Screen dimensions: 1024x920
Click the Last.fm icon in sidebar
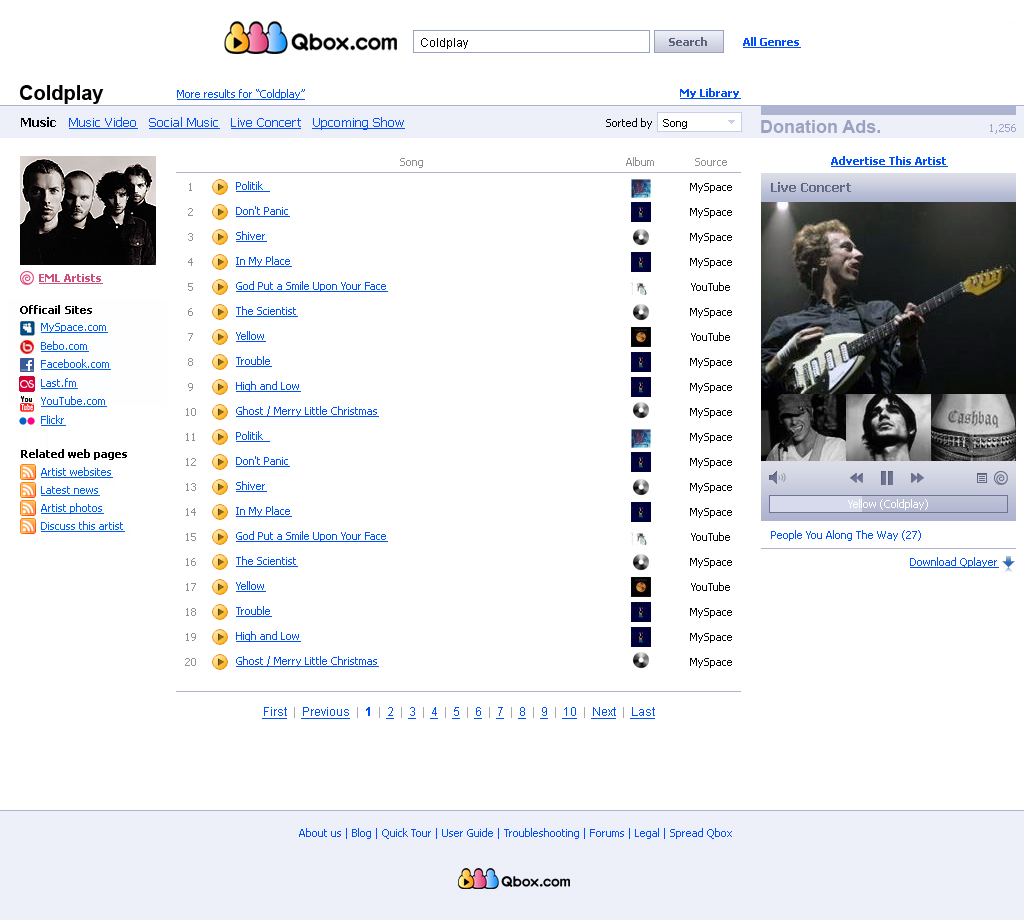click(27, 383)
